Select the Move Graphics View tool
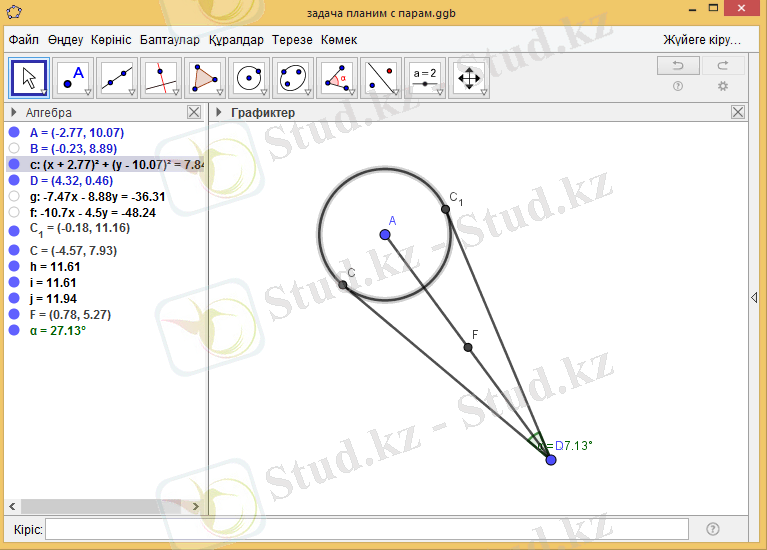This screenshot has width=767, height=550. click(469, 76)
